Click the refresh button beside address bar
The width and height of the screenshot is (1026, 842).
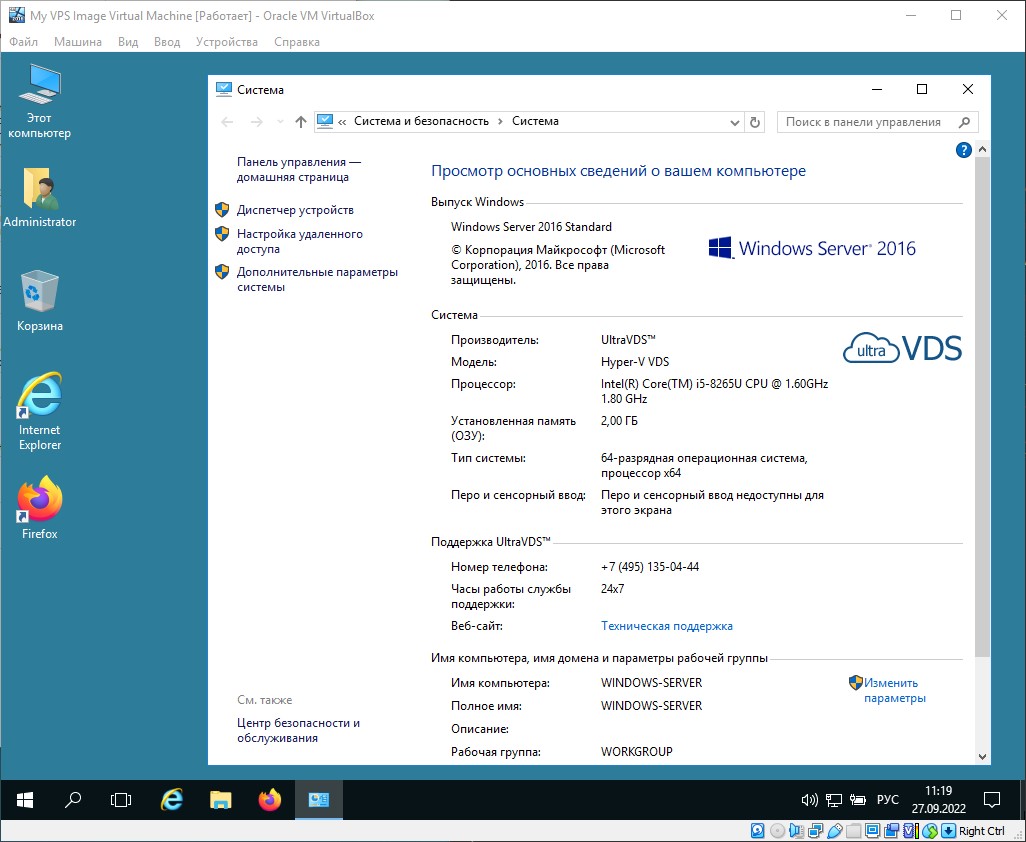pos(756,122)
